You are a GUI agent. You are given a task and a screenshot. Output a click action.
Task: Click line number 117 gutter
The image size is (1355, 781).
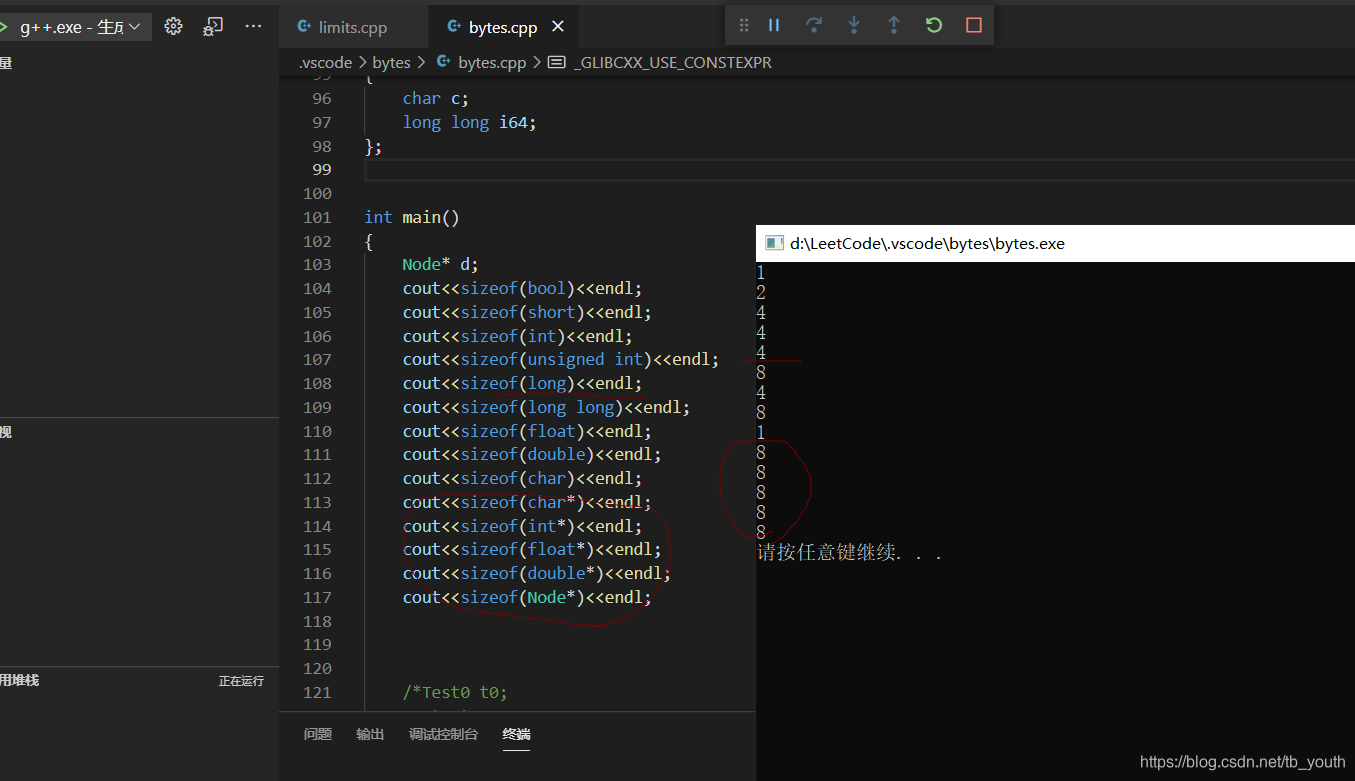[317, 597]
